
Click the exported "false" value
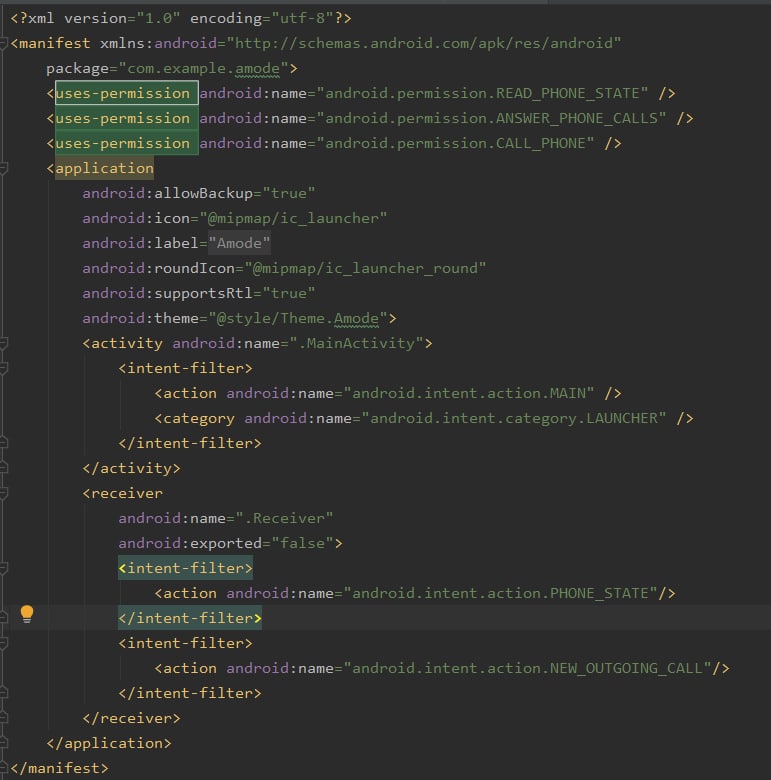click(302, 543)
